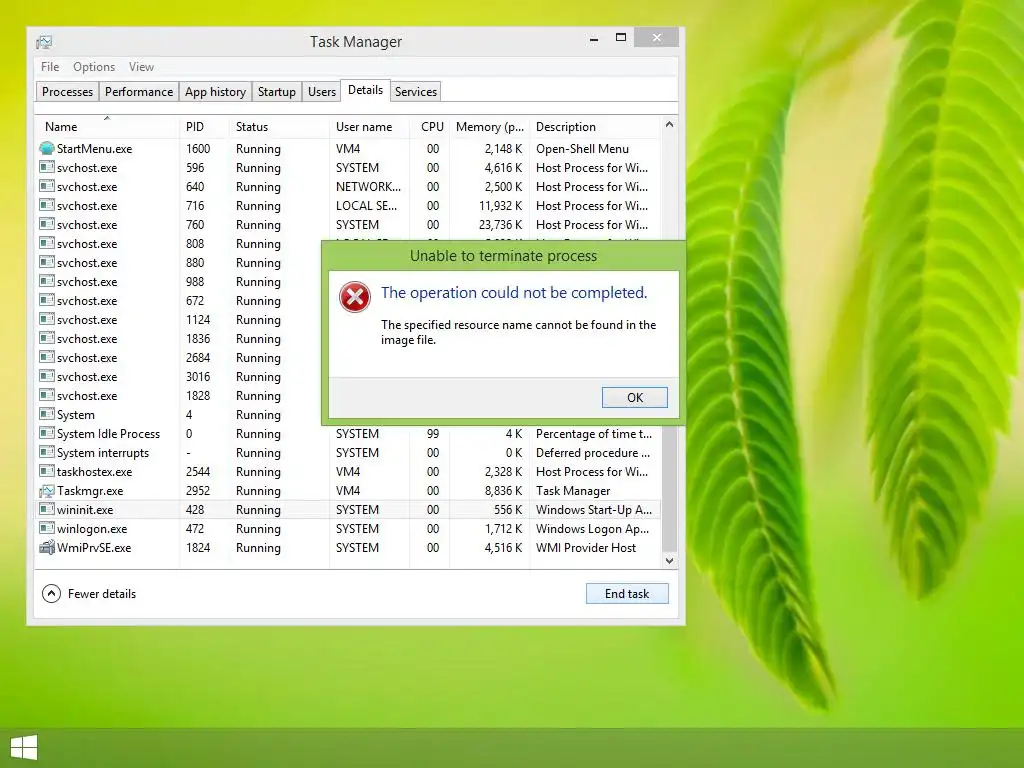
Task: Click icon of svchost.exe PID 672
Action: click(x=46, y=300)
